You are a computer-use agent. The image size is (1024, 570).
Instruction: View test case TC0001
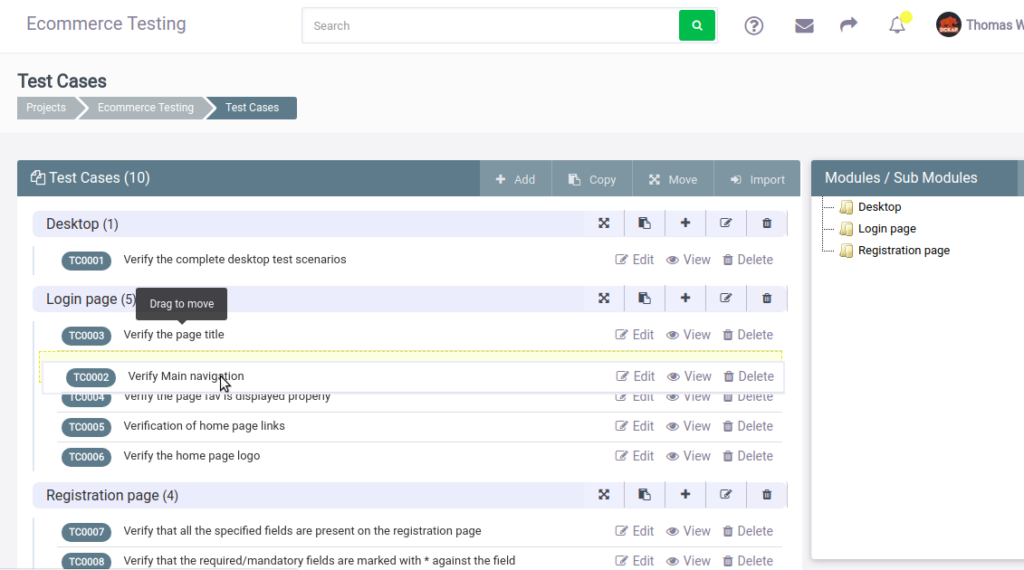(688, 260)
